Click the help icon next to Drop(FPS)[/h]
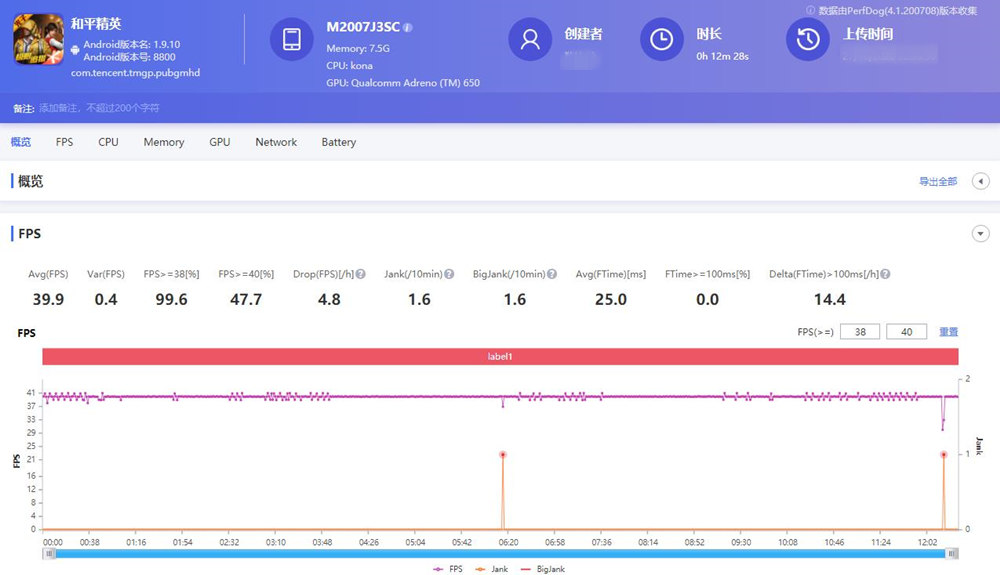1000x575 pixels. [360, 274]
